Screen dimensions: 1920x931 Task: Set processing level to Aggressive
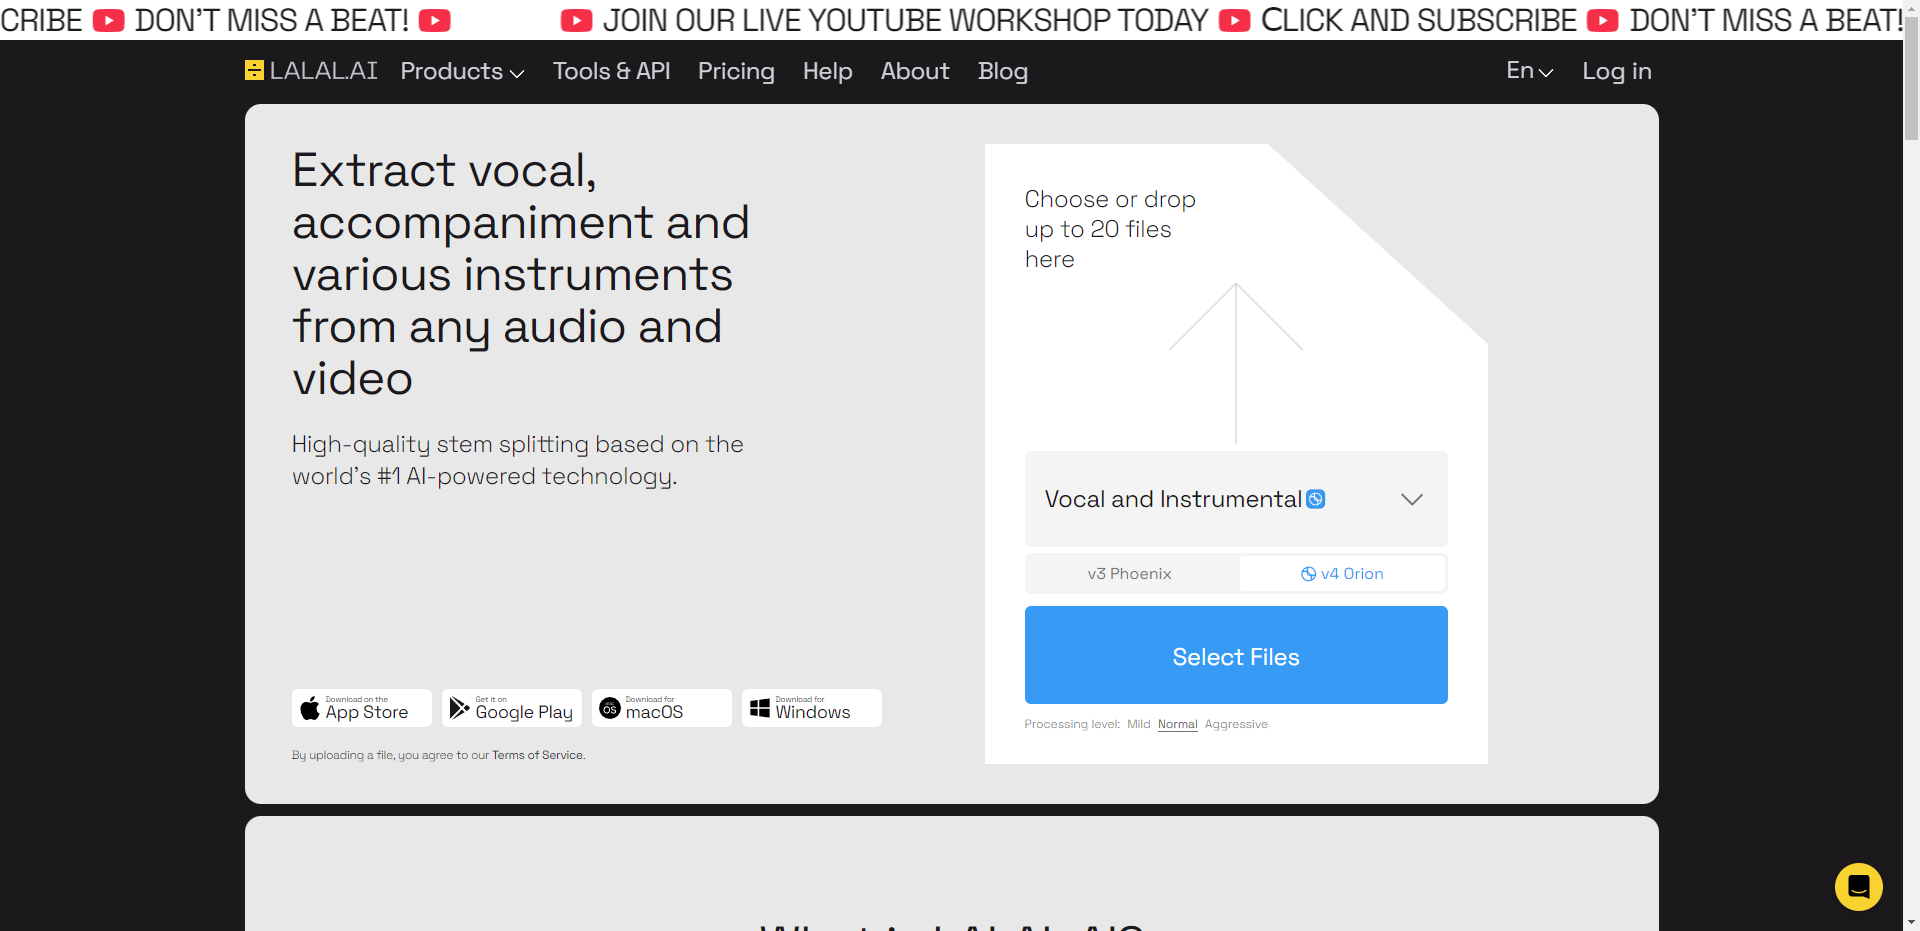1236,724
